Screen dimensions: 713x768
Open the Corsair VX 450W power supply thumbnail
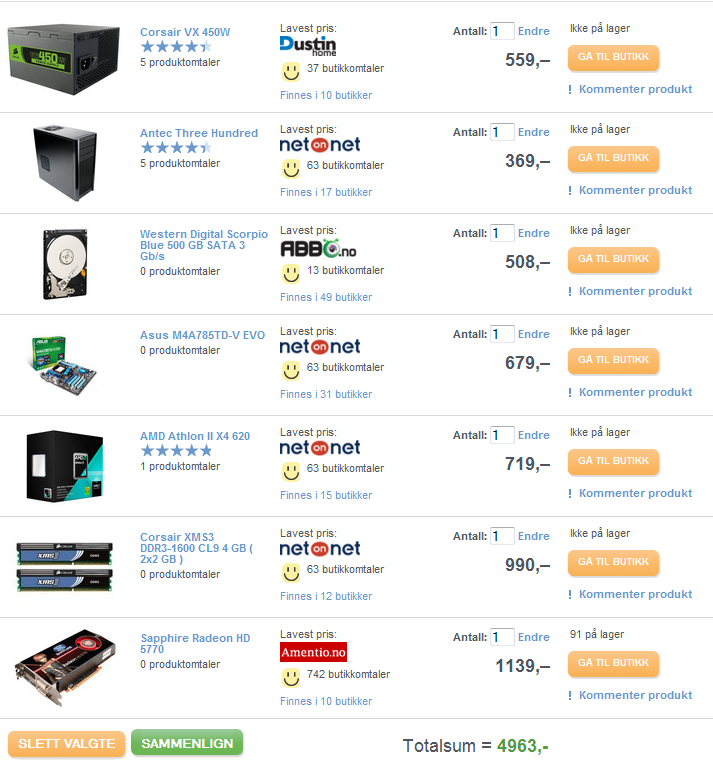coord(64,59)
